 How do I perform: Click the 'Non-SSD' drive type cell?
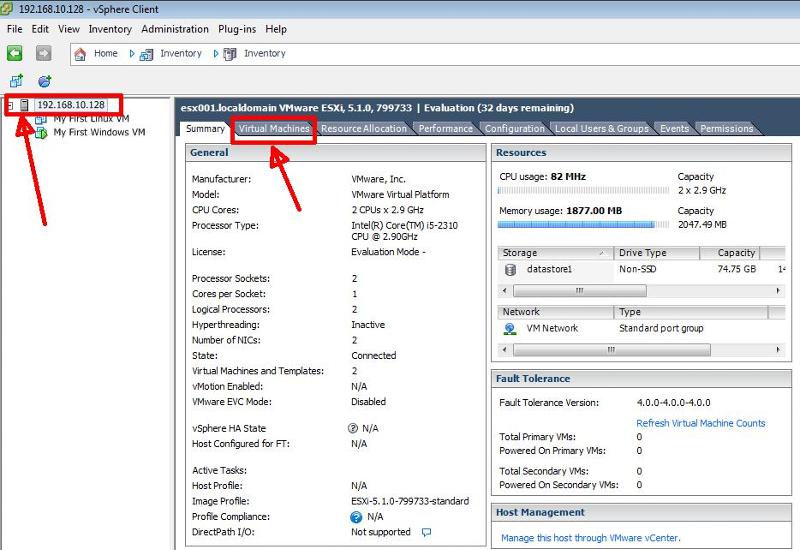point(637,269)
